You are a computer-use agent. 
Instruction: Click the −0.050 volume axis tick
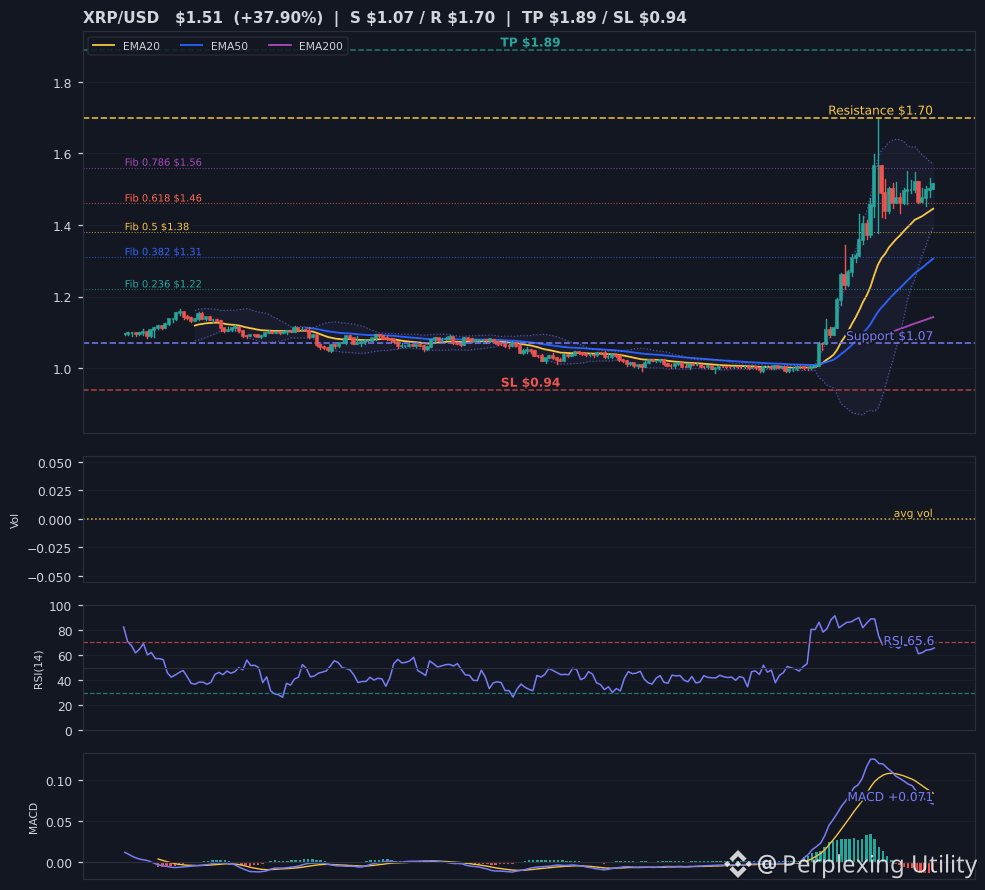(50, 577)
